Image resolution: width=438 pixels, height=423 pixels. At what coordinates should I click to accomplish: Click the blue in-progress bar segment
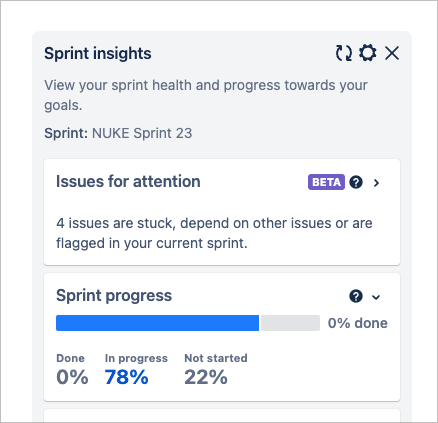click(x=157, y=323)
